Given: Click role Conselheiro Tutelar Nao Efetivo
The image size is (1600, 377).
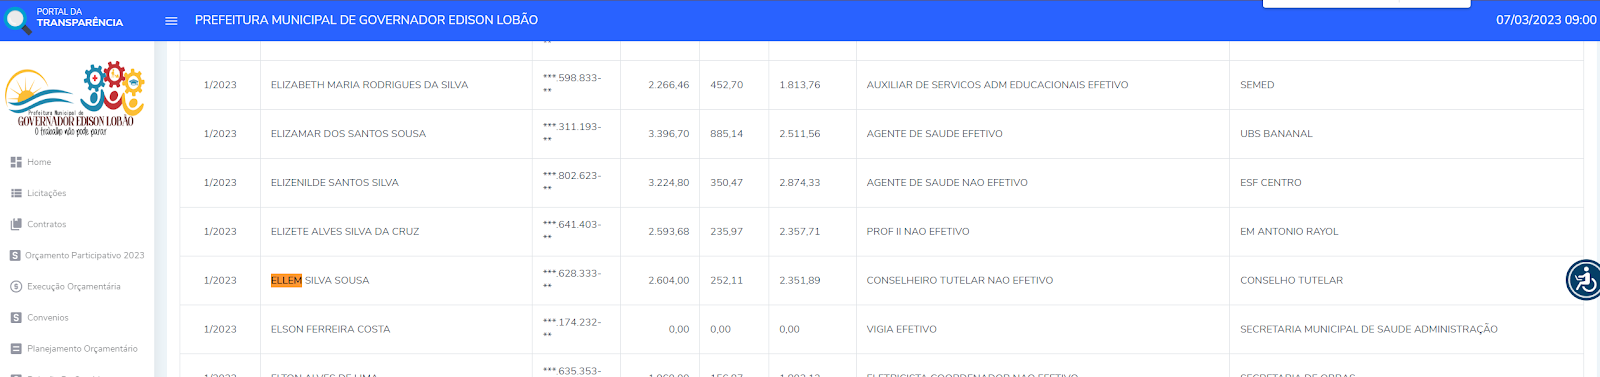Looking at the screenshot, I should pos(960,281).
